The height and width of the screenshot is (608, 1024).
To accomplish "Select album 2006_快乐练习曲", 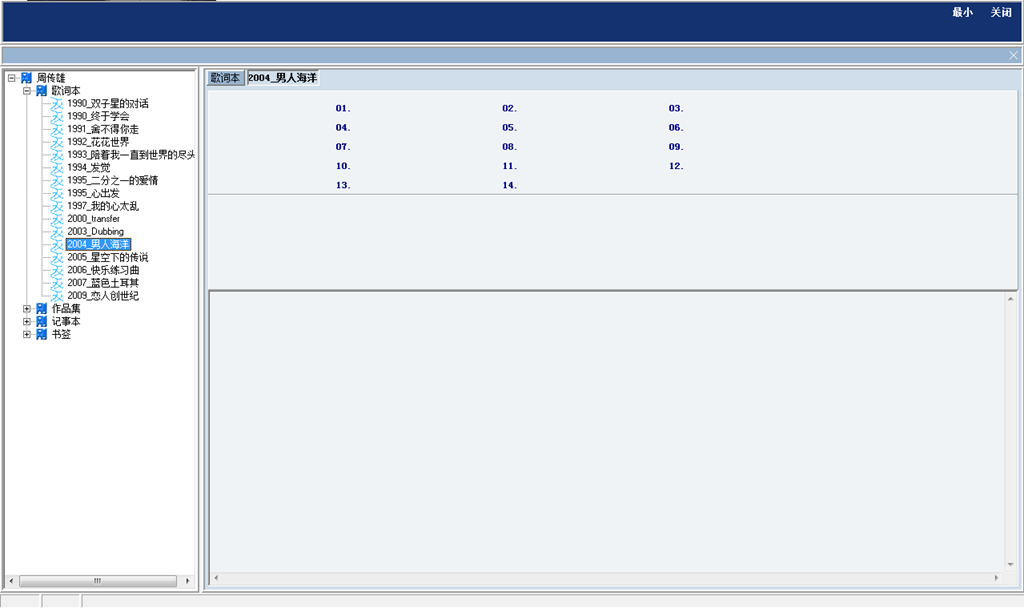I will coord(103,270).
